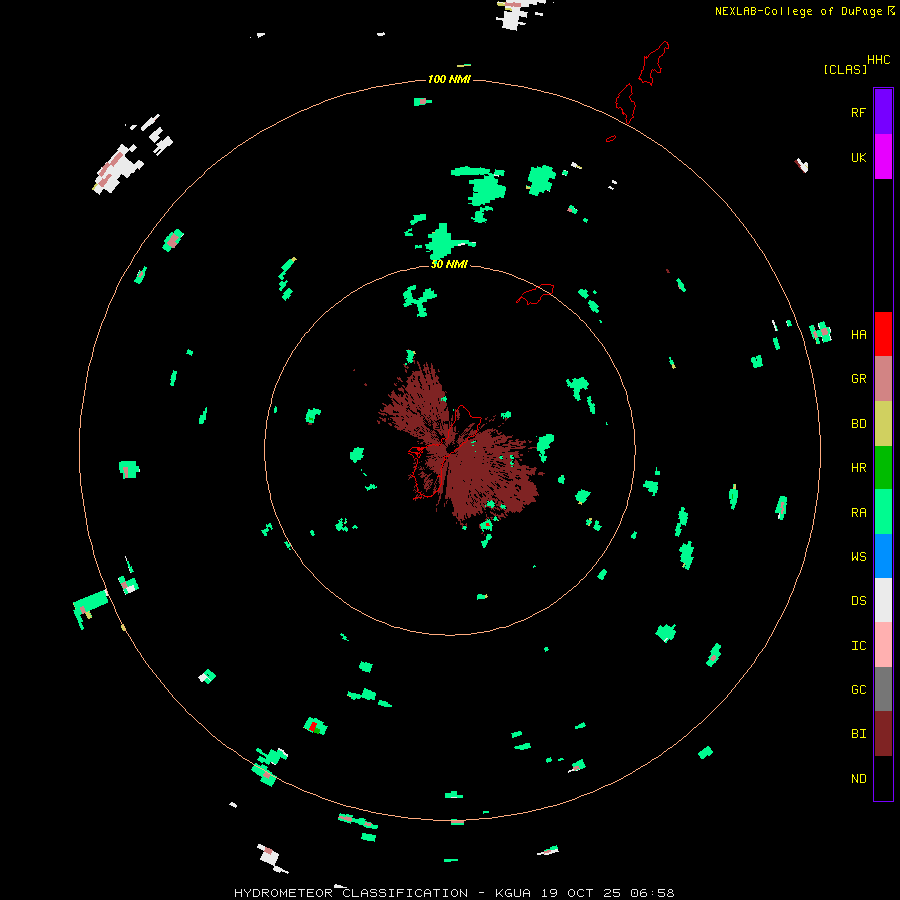Click the UK legend label
The width and height of the screenshot is (900, 900).
[x=858, y=157]
